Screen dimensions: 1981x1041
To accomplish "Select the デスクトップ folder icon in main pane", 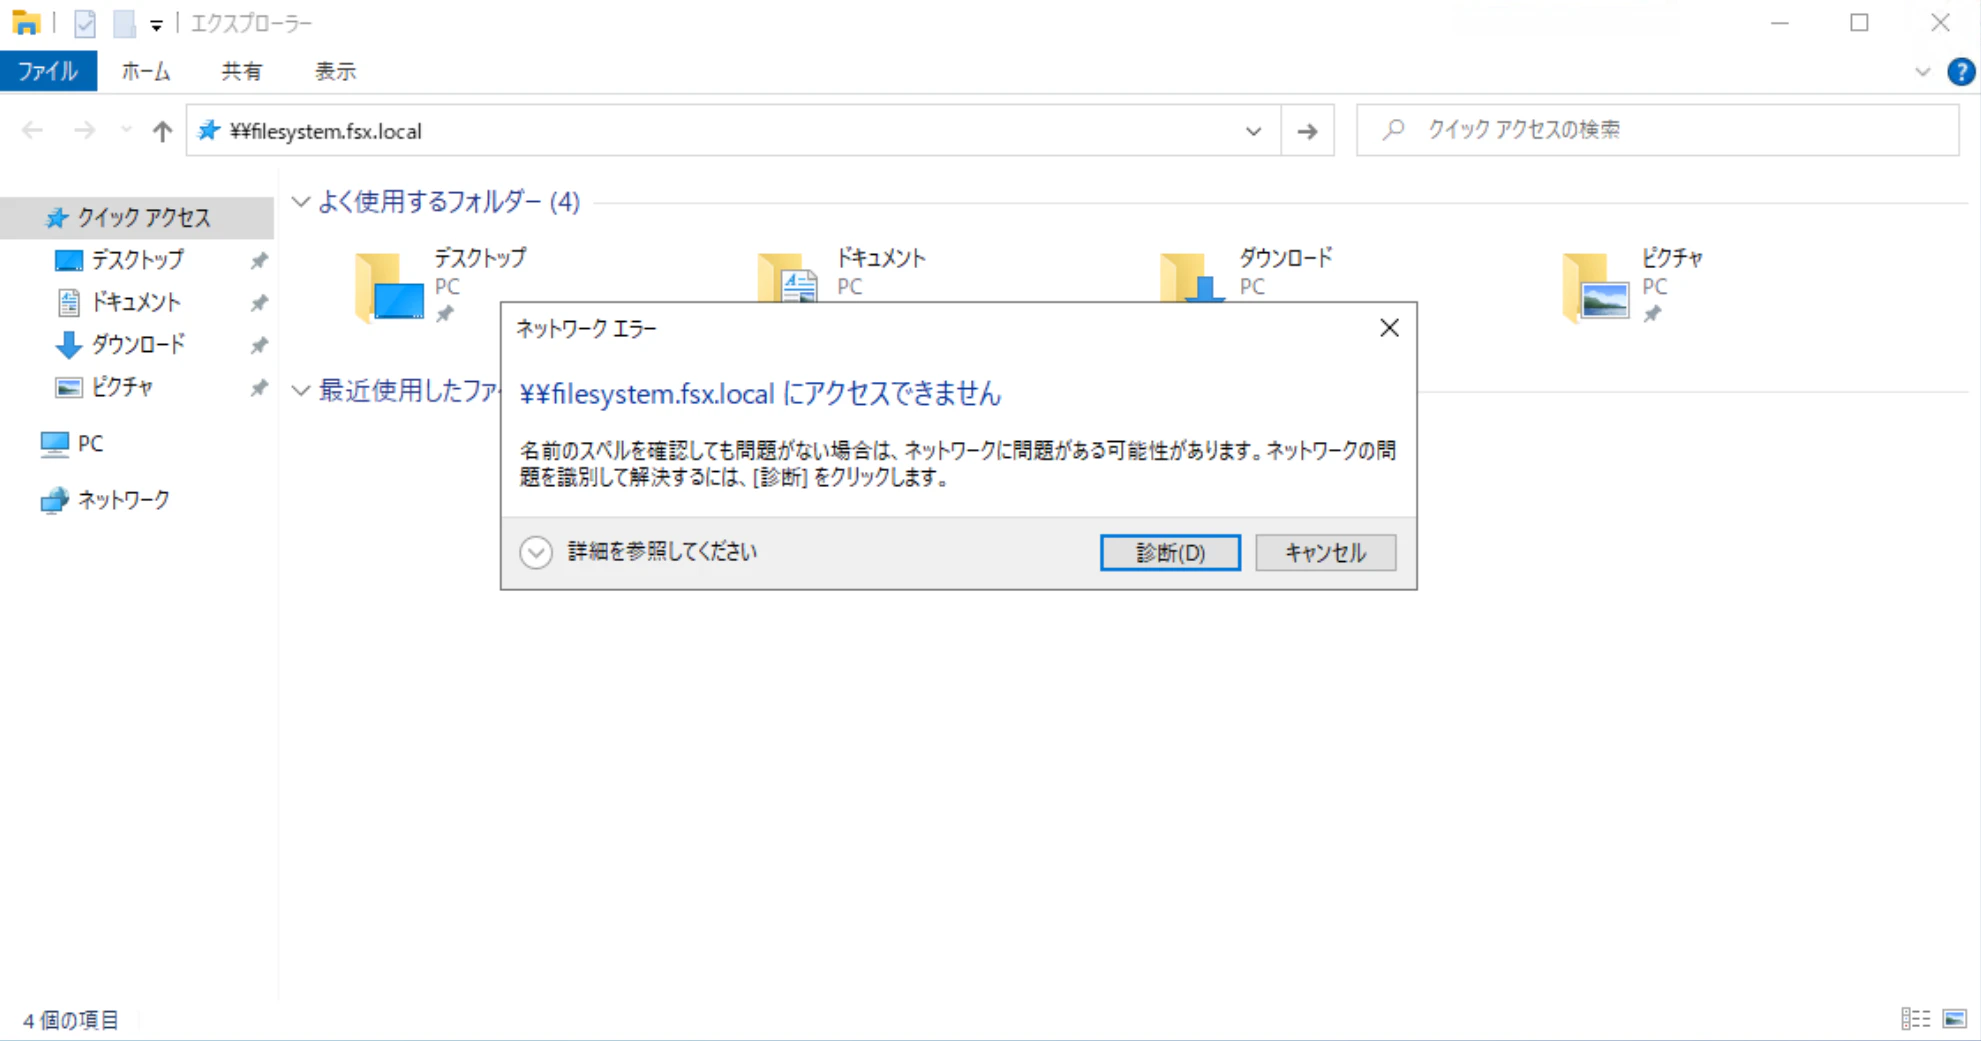I will [390, 286].
